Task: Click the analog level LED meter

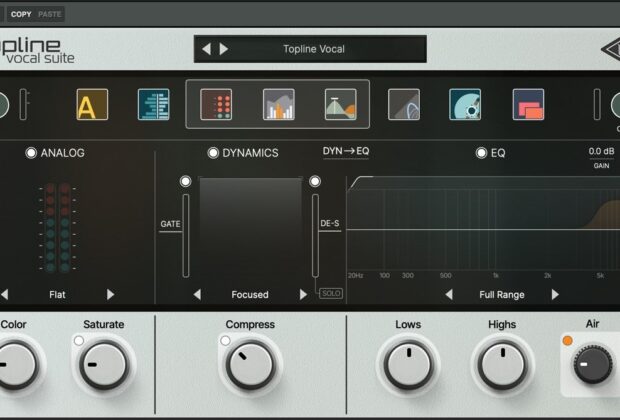Action: [58, 228]
